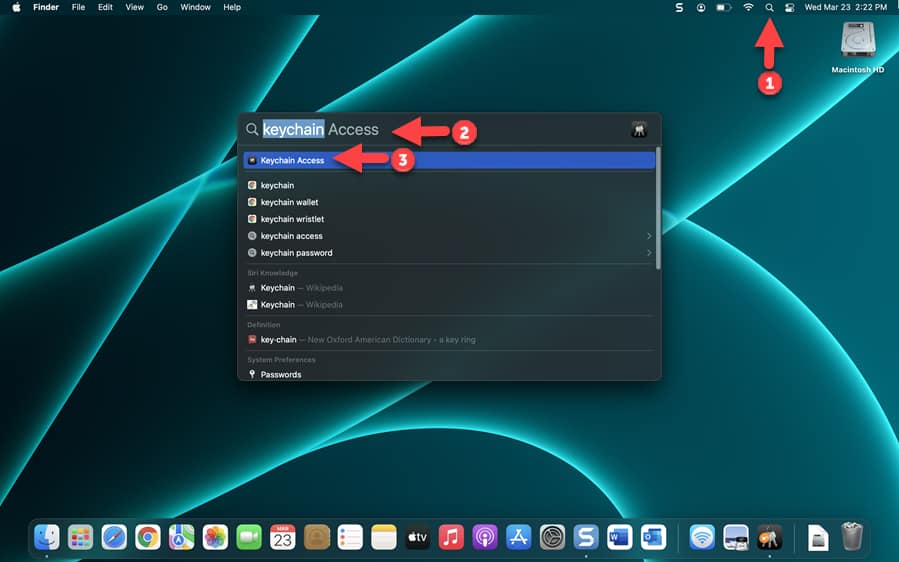
Task: Open Finder from the Dock
Action: (46, 537)
